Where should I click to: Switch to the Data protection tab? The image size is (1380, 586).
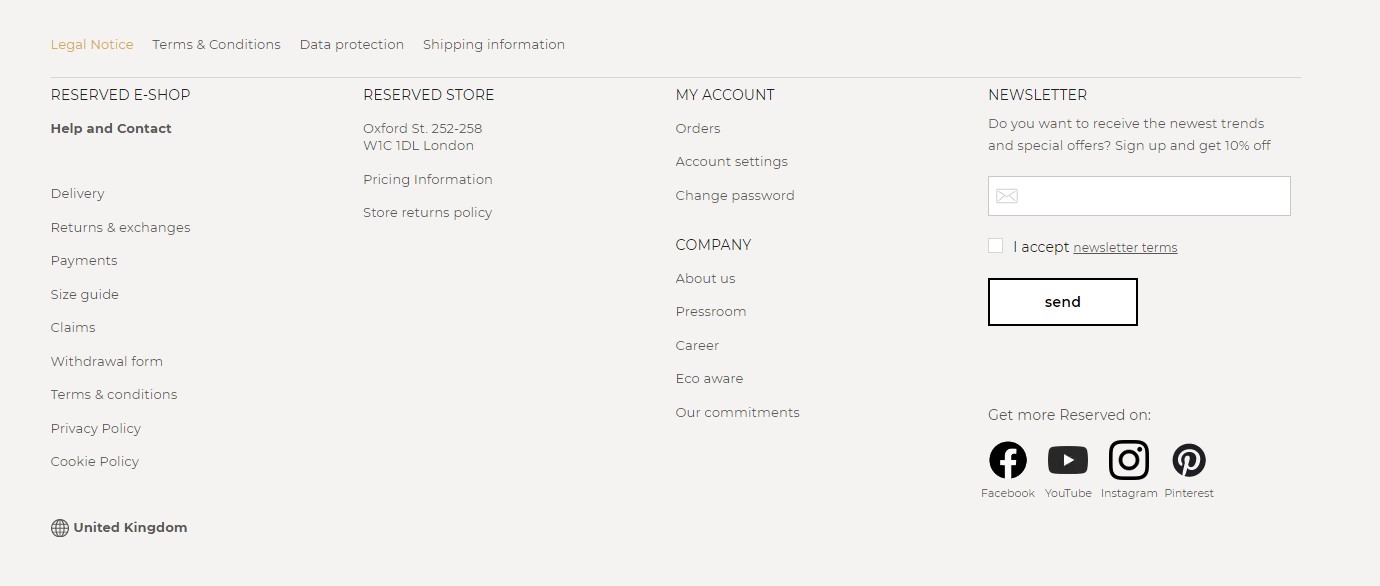tap(352, 44)
